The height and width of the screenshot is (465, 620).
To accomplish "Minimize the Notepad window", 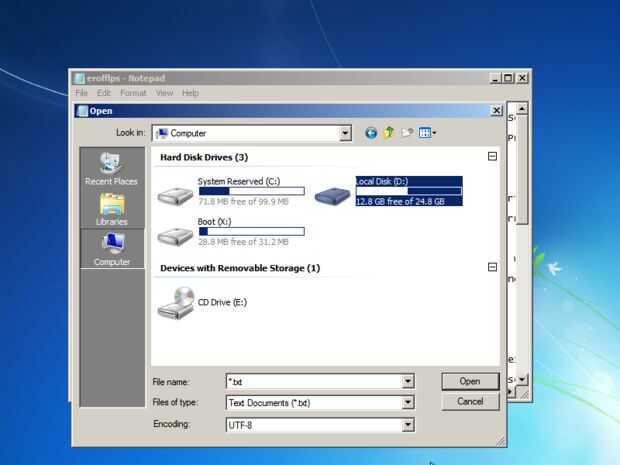I will (x=495, y=78).
